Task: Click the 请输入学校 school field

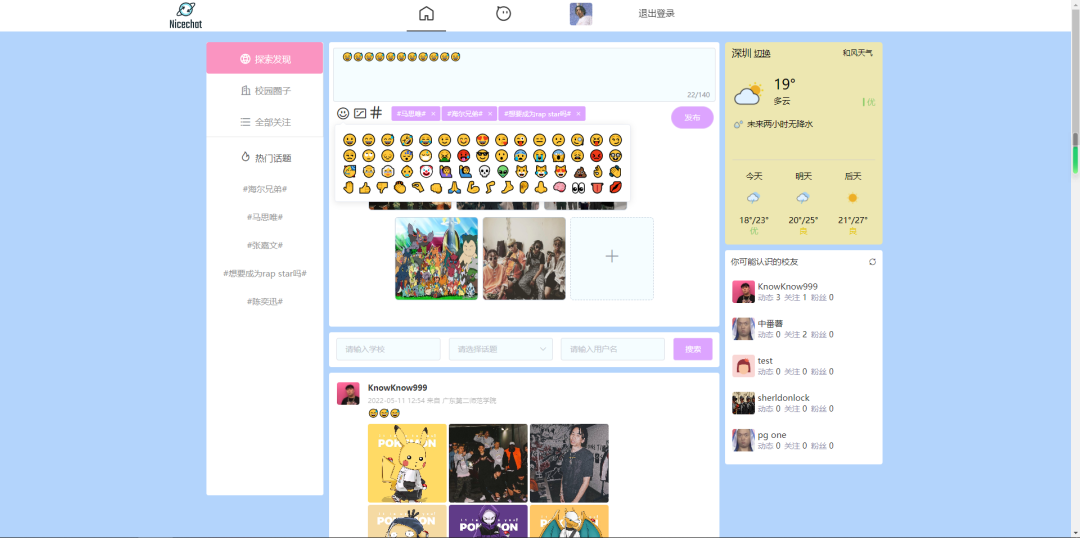Action: [x=388, y=349]
